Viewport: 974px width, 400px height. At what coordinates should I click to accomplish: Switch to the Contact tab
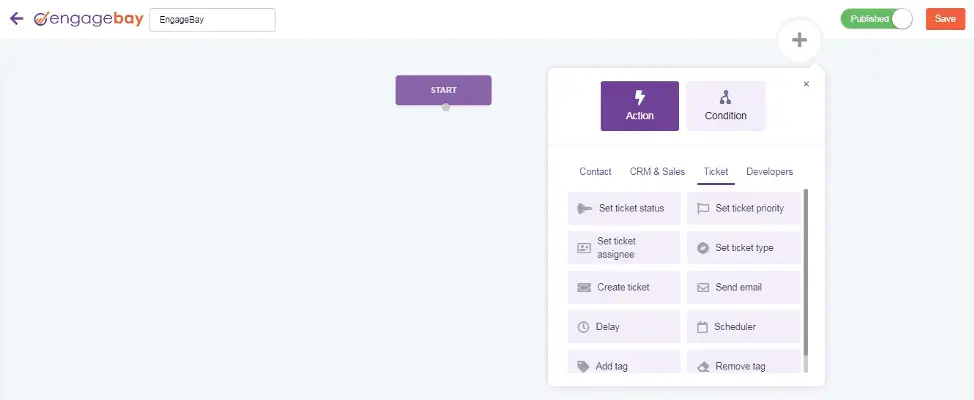tap(595, 171)
